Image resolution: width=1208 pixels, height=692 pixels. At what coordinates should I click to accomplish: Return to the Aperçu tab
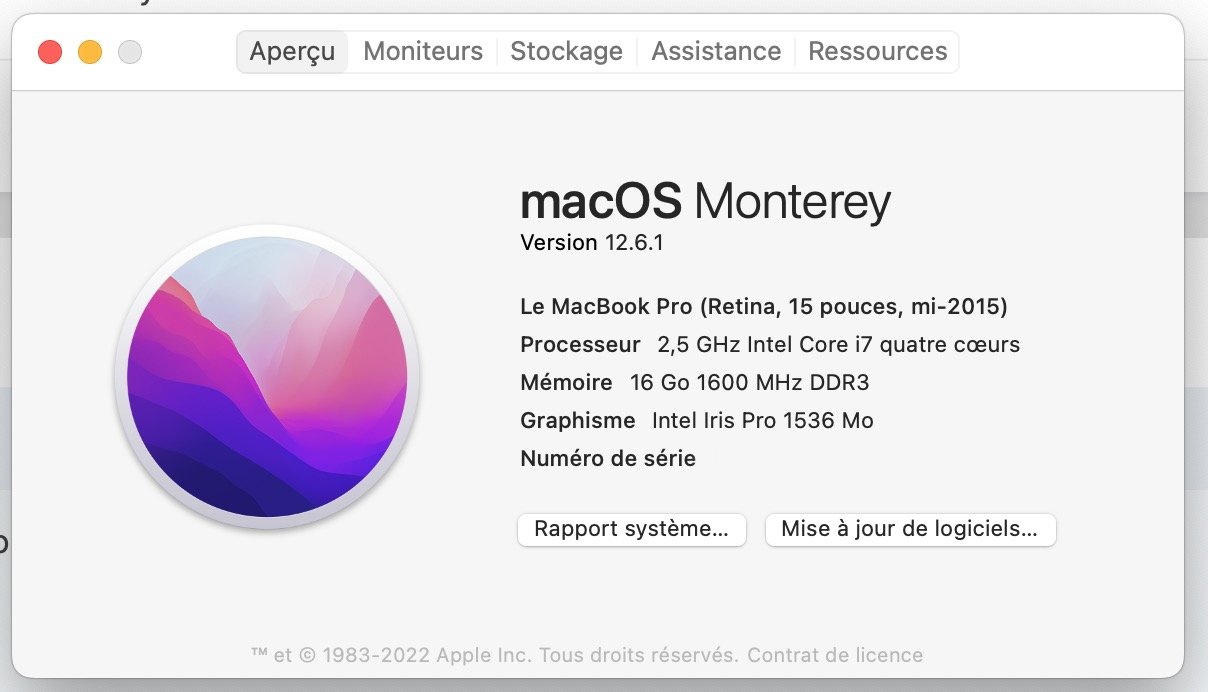pos(291,52)
